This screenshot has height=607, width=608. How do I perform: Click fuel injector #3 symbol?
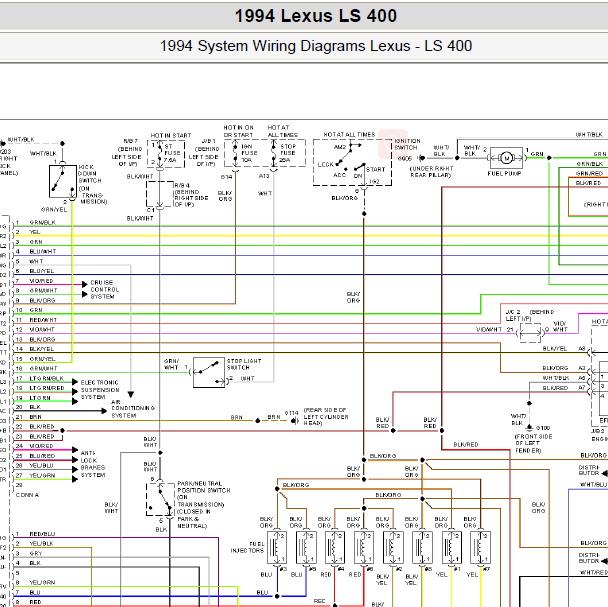[x=277, y=548]
